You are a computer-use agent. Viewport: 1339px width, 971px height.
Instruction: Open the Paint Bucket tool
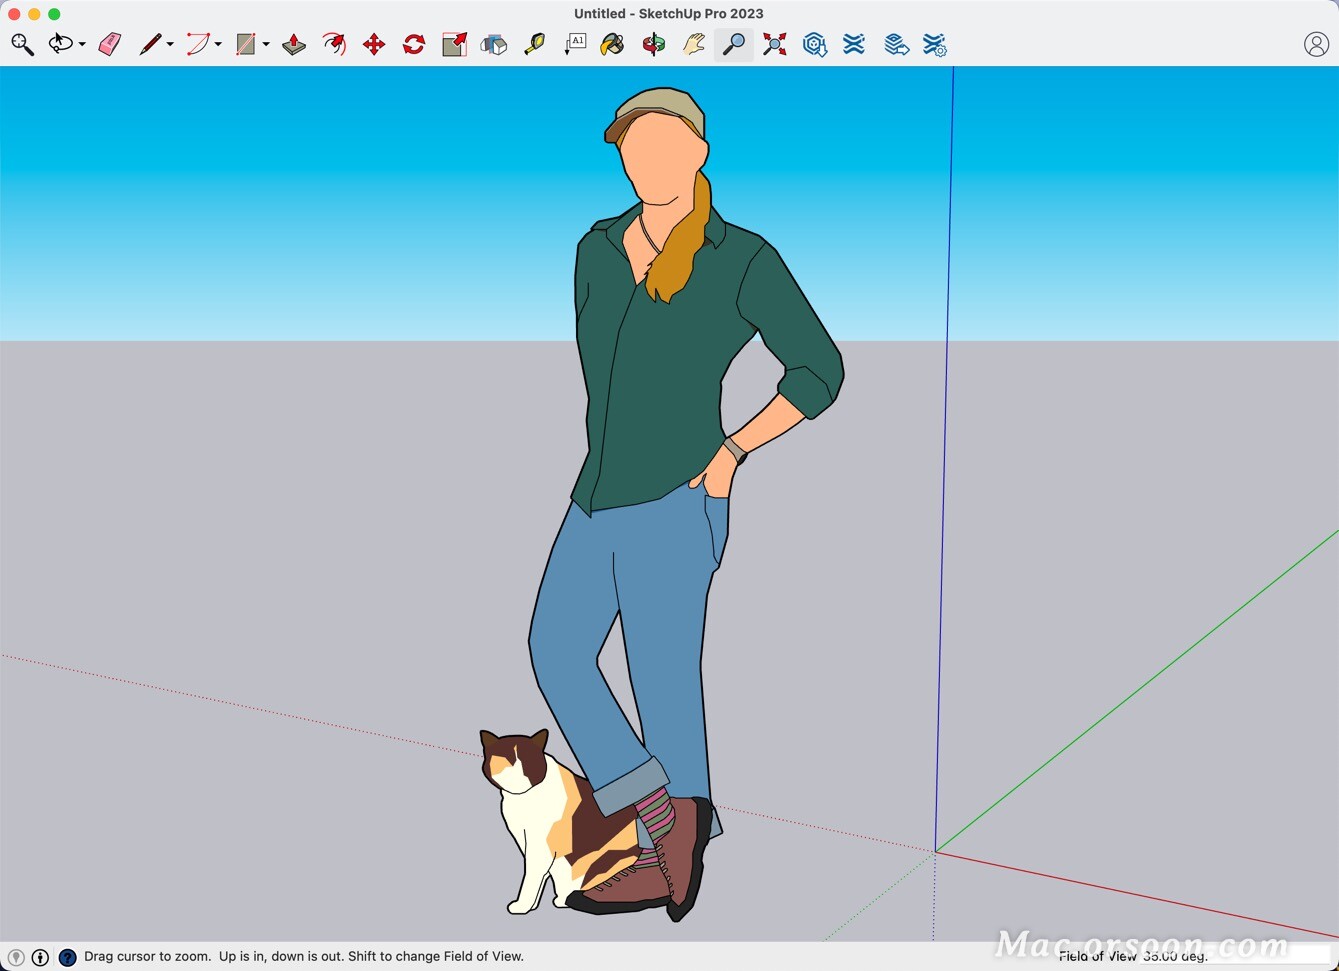(612, 44)
